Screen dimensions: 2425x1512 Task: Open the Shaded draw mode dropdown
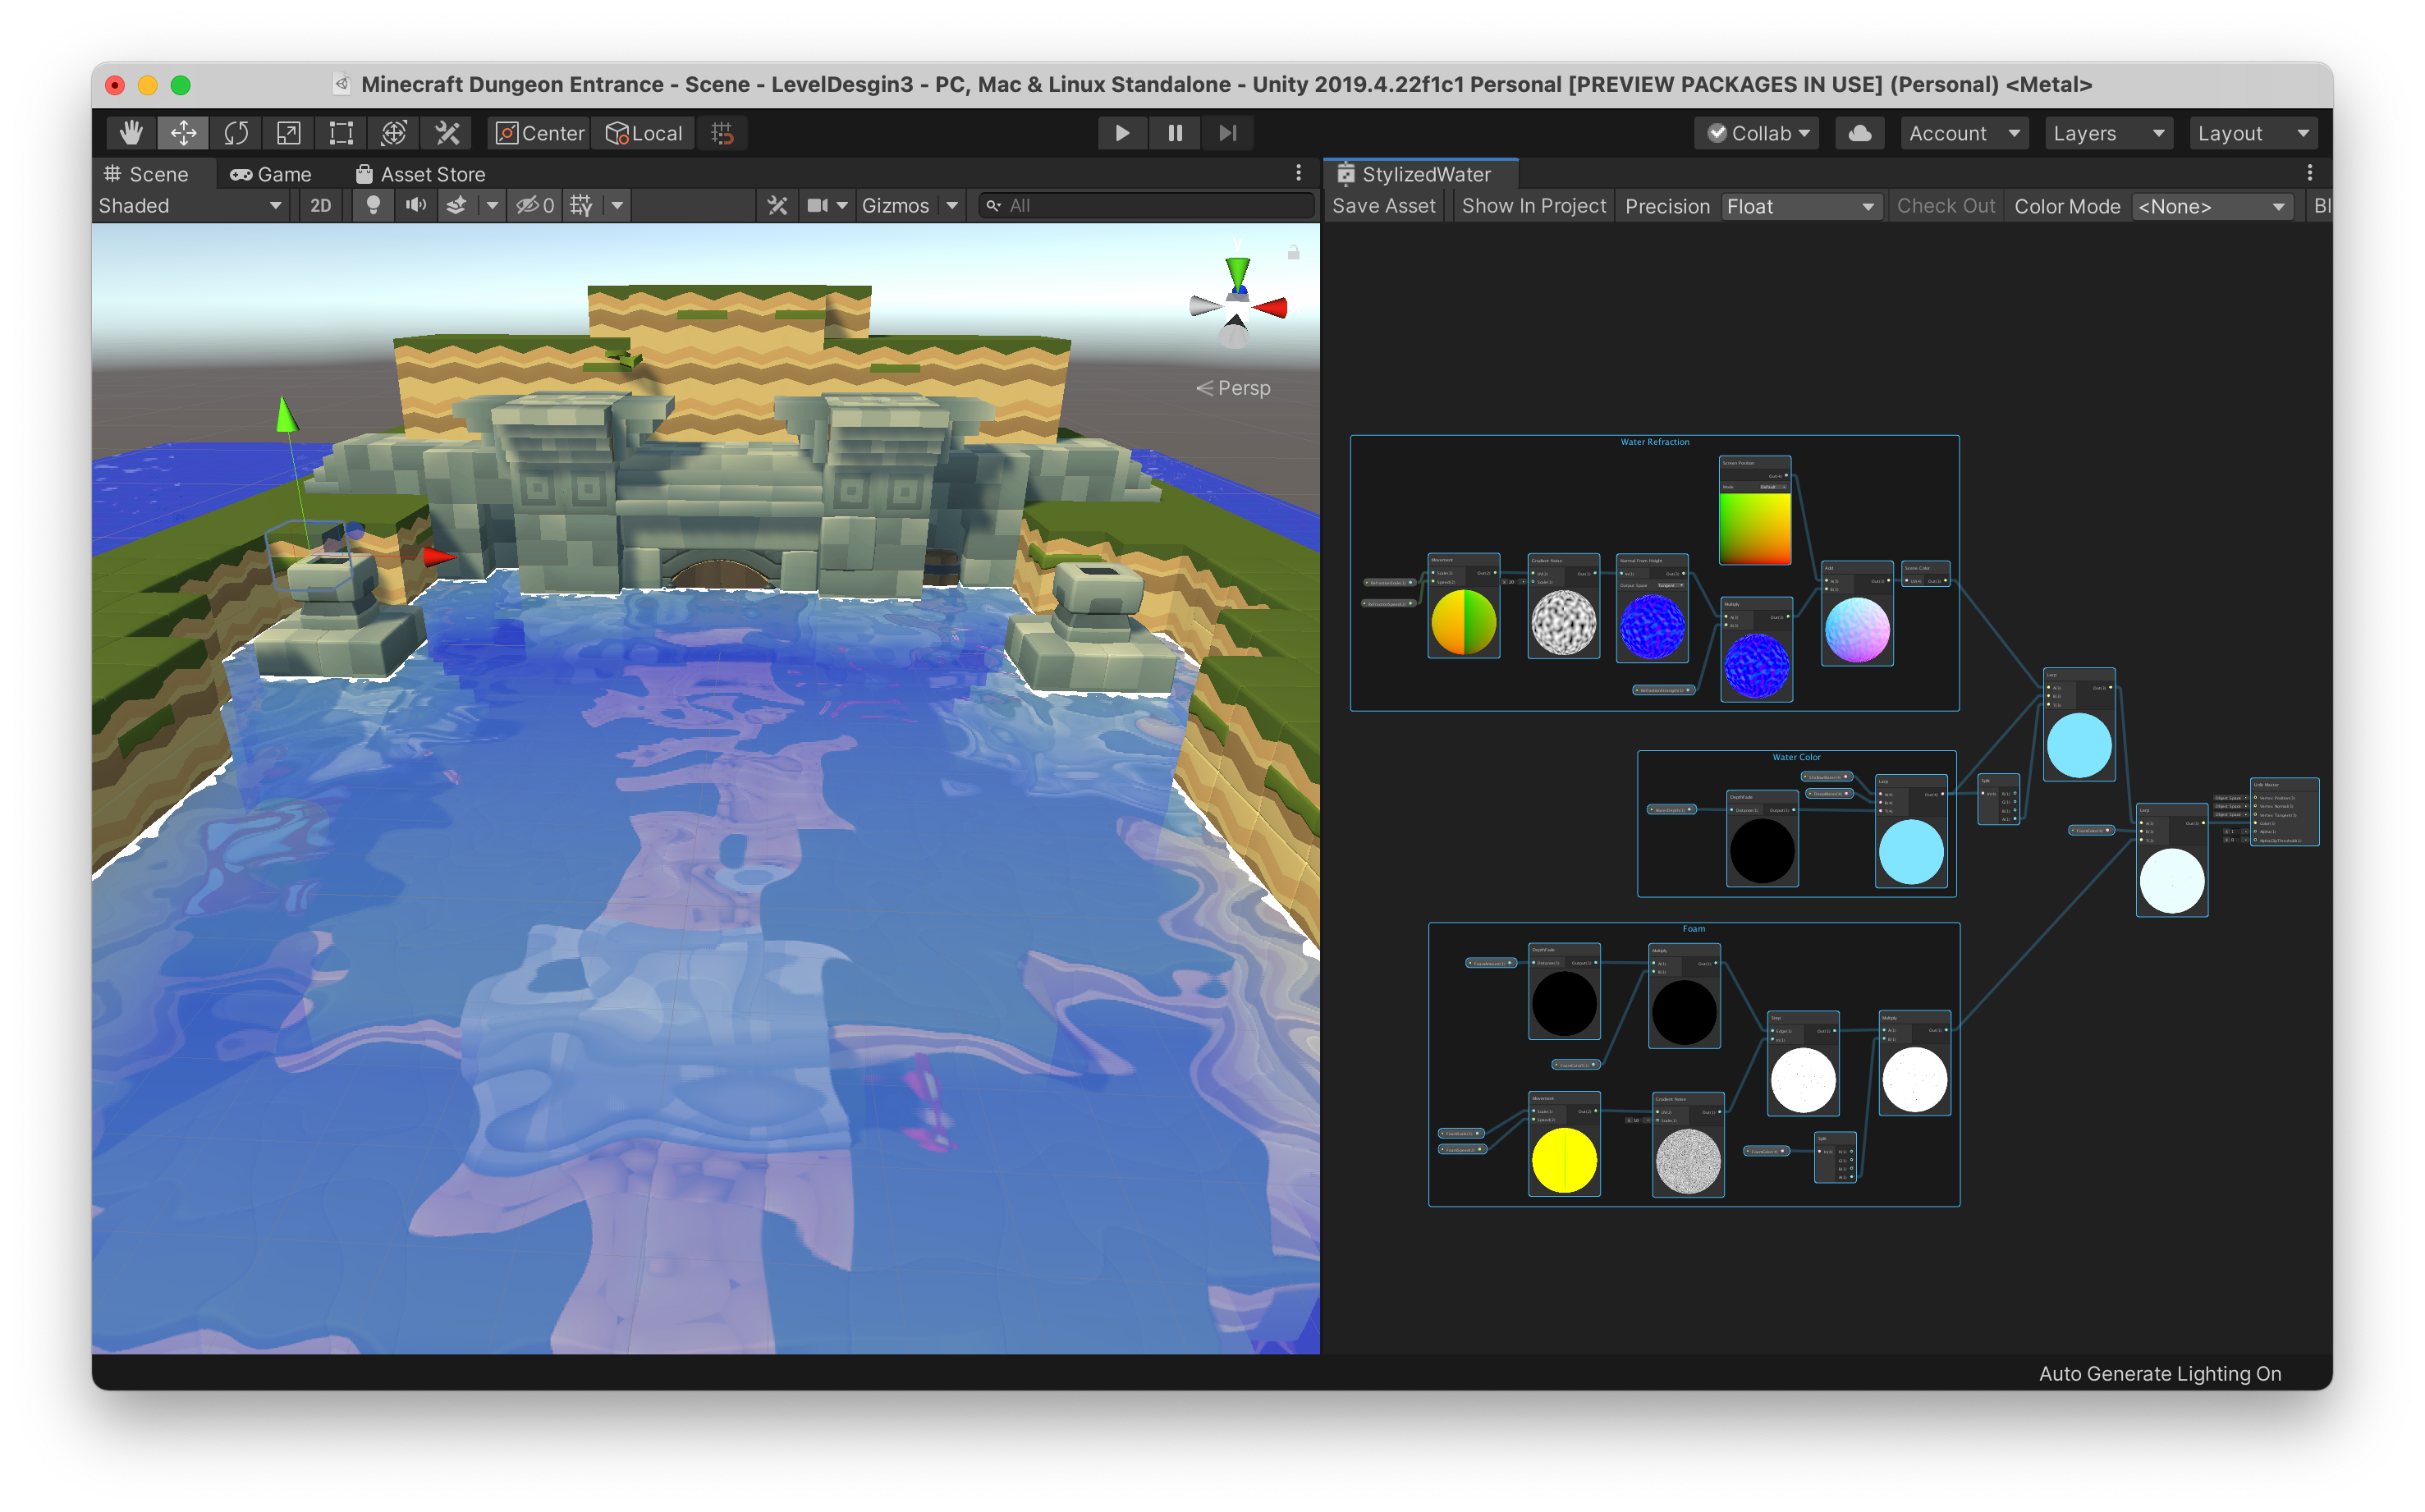[x=190, y=205]
